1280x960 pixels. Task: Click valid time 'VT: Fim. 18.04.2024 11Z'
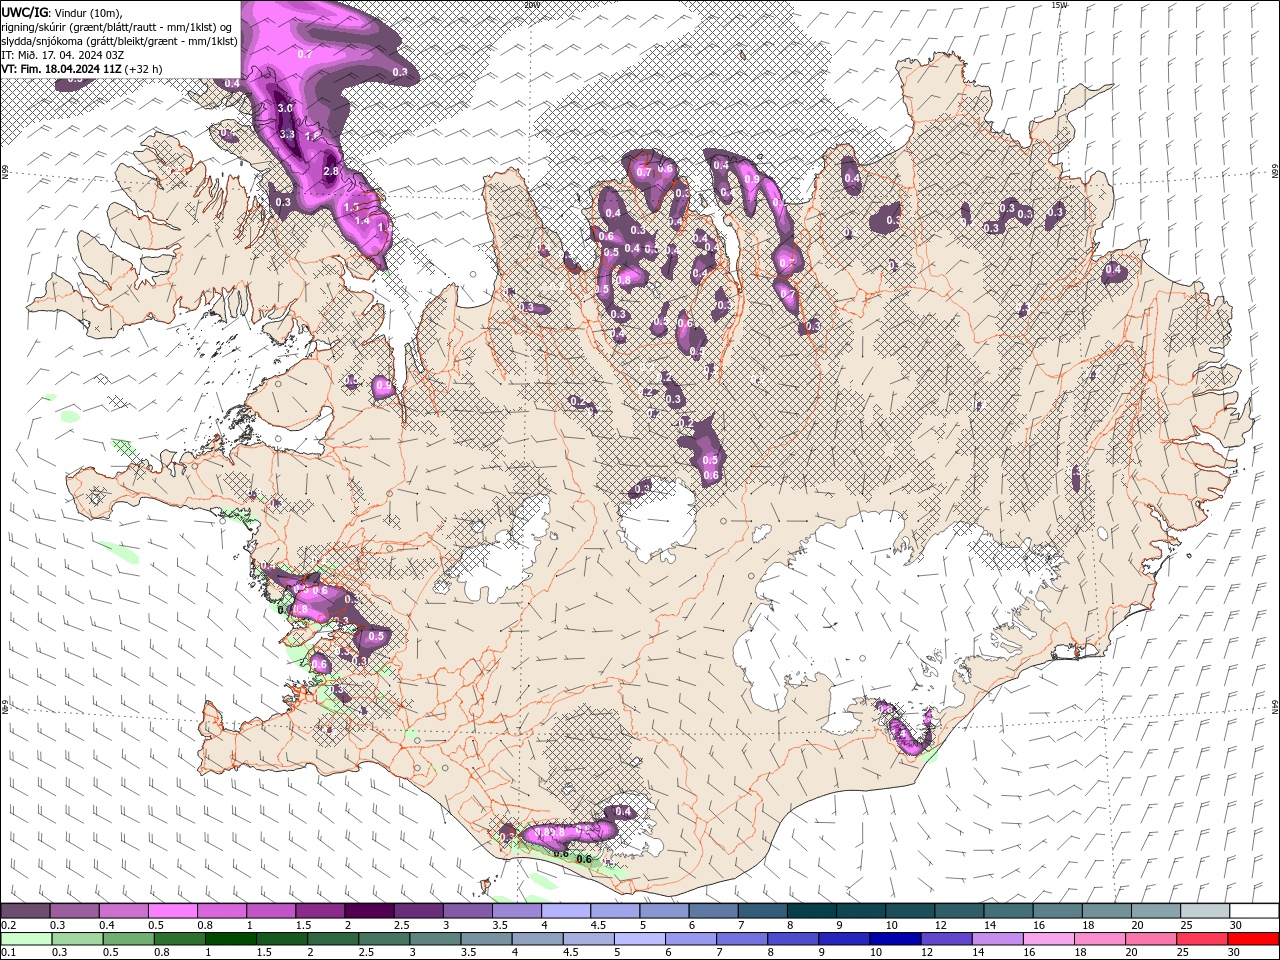[x=61, y=69]
